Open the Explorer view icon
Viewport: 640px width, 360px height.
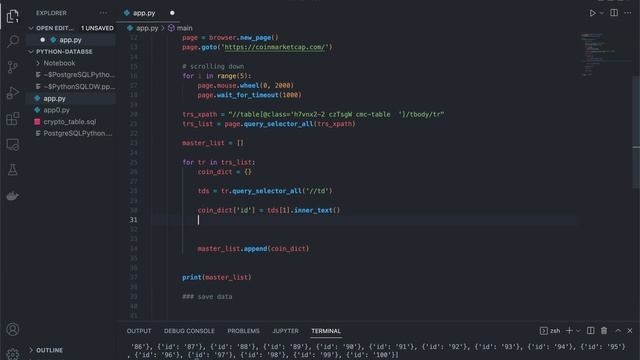click(13, 16)
